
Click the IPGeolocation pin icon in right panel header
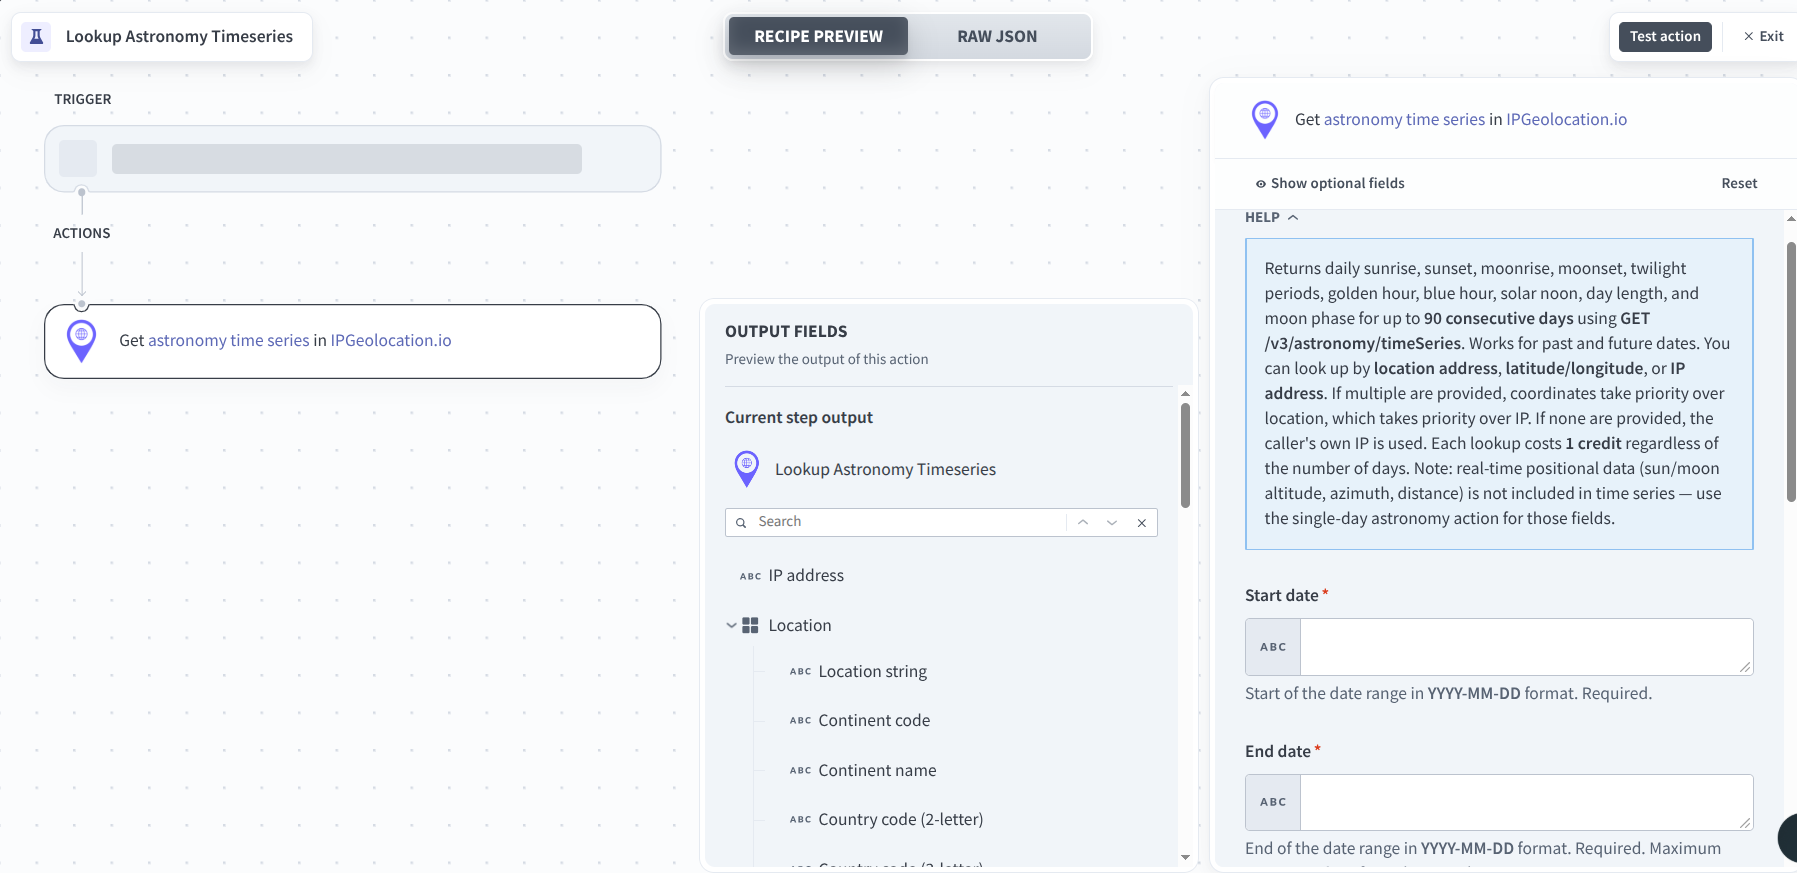pyautogui.click(x=1265, y=119)
